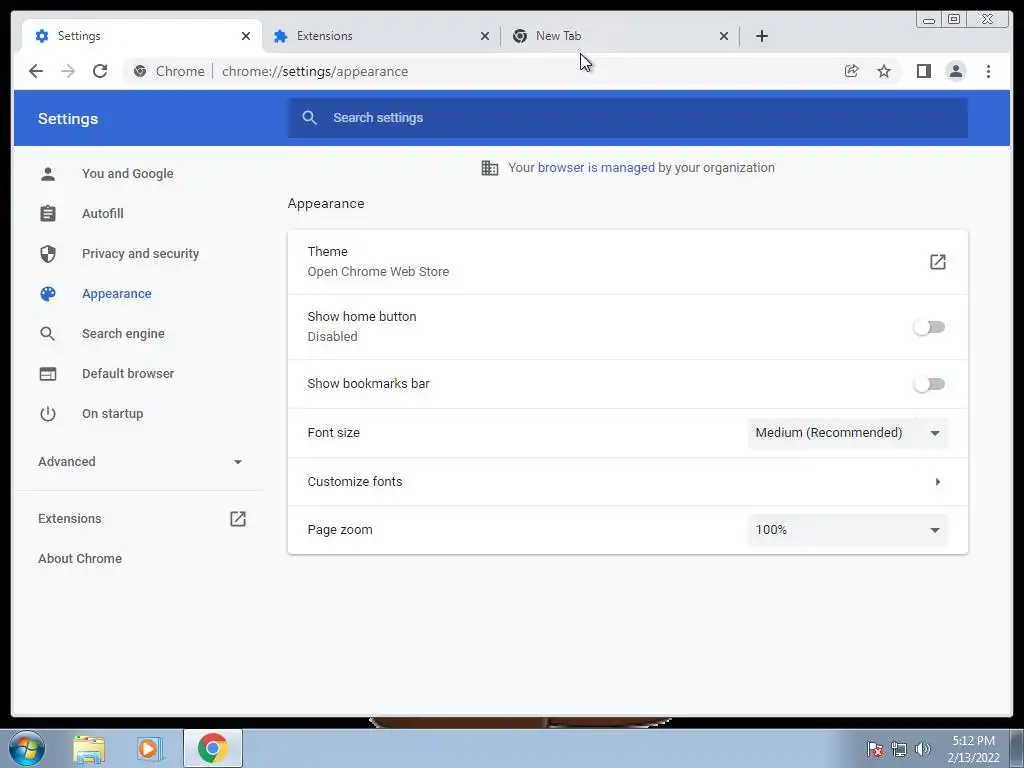Click the browser window icon beside Default browser
Image resolution: width=1024 pixels, height=768 pixels.
[48, 374]
